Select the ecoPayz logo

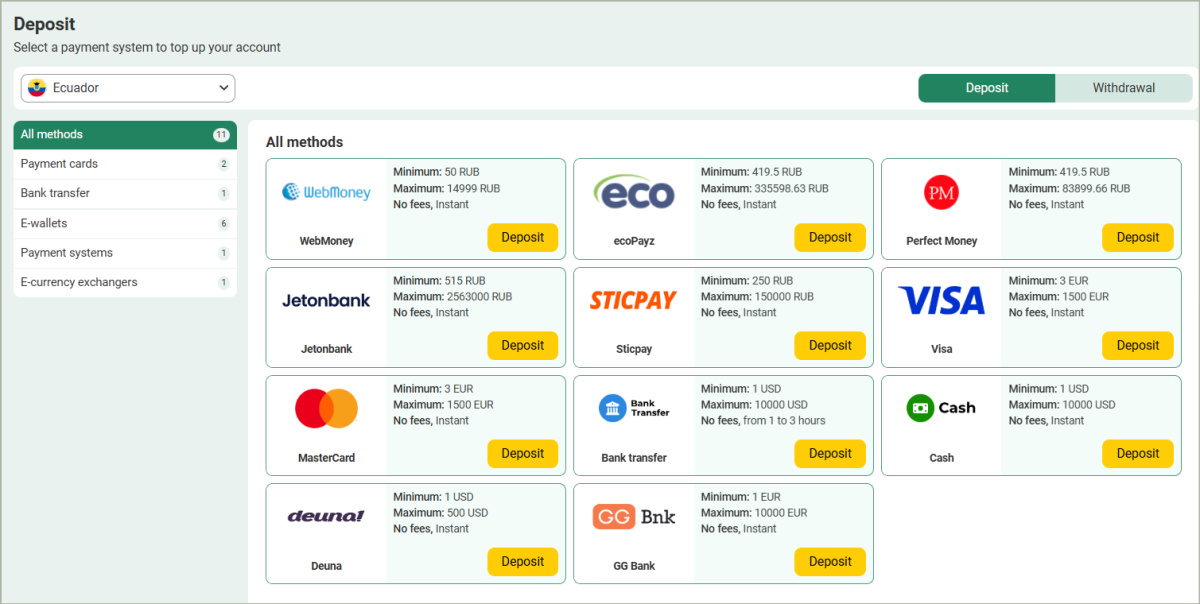[634, 192]
